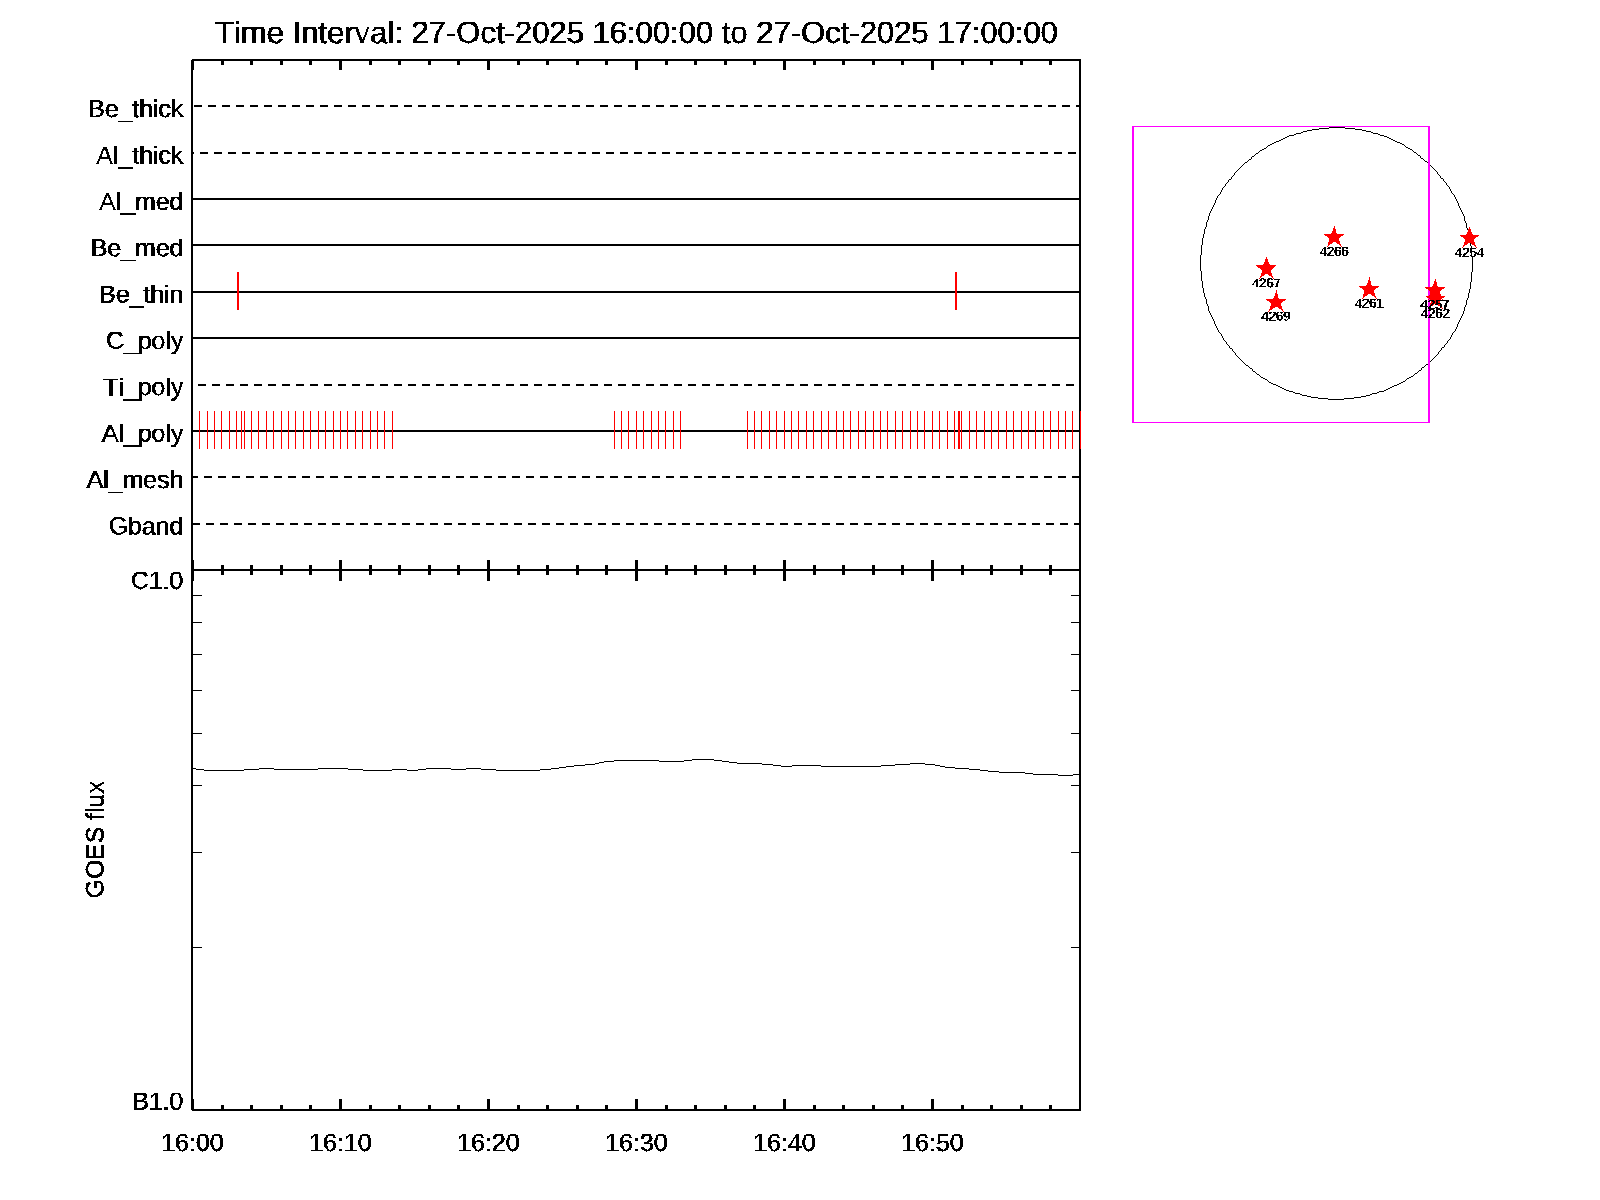
Task: Click the Time Interval title text
Action: click(x=636, y=33)
